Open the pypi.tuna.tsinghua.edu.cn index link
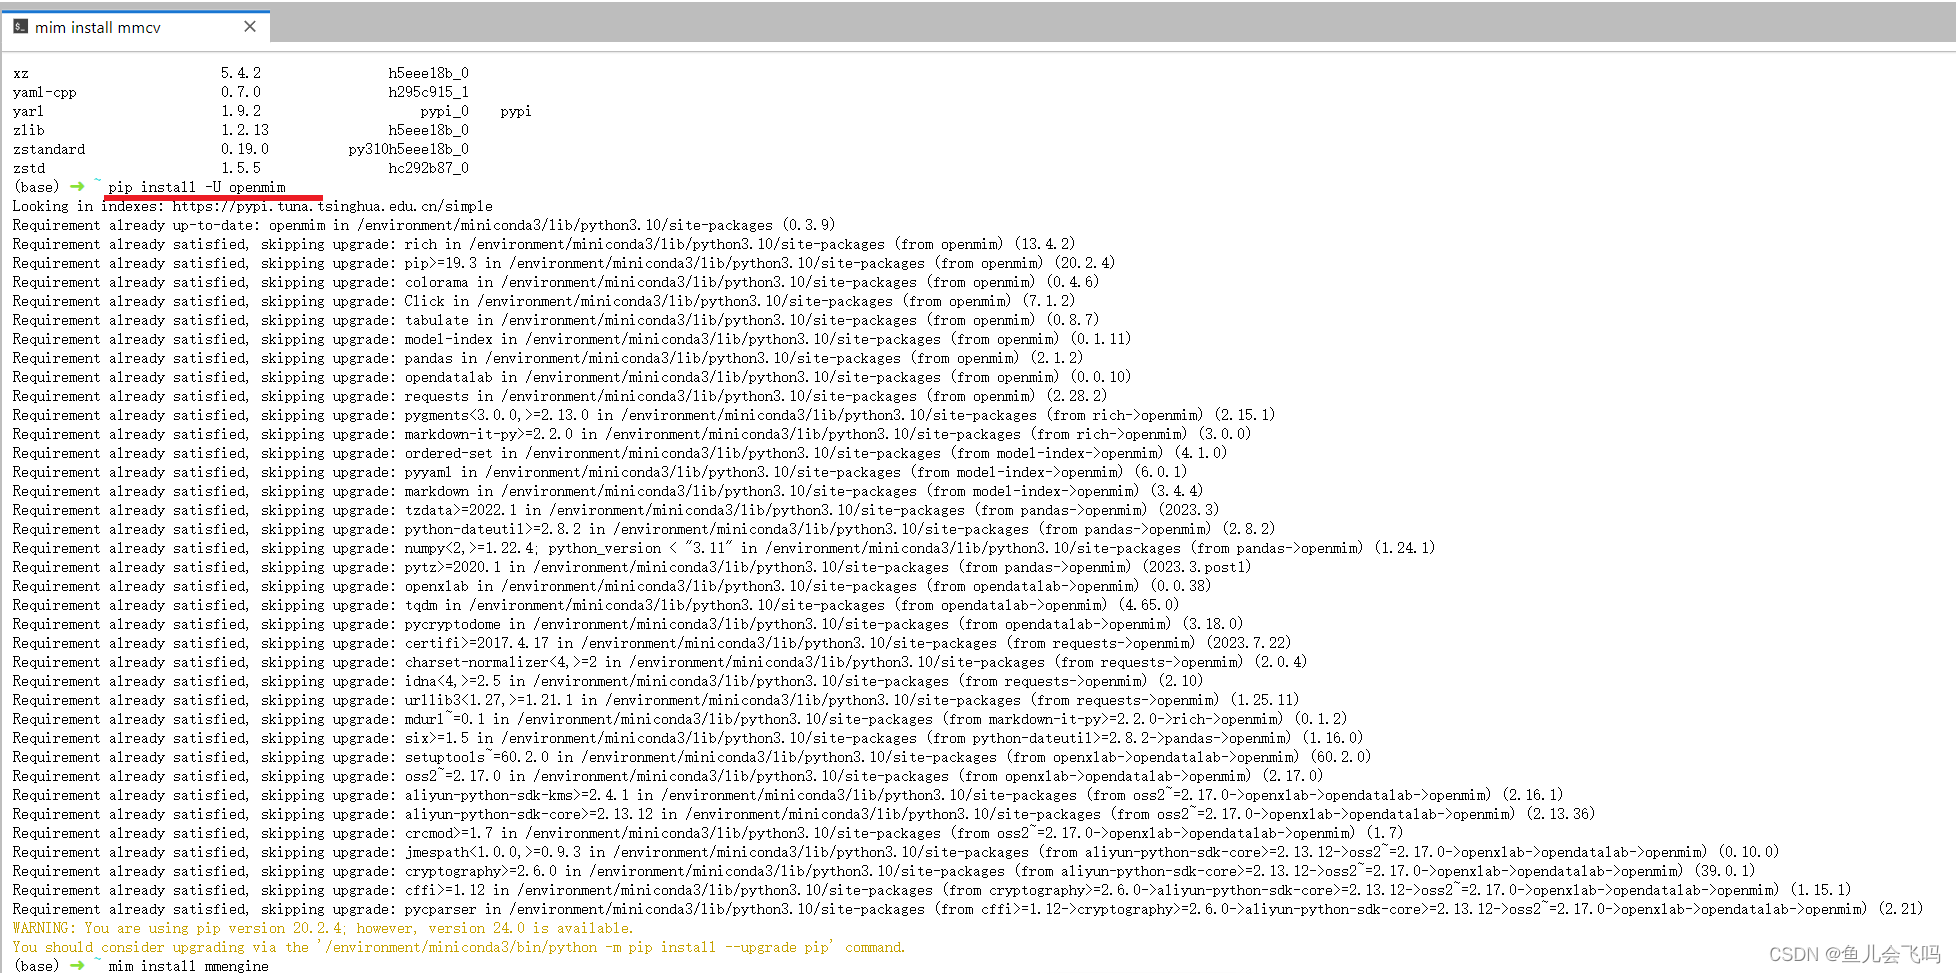This screenshot has width=1956, height=973. [332, 206]
